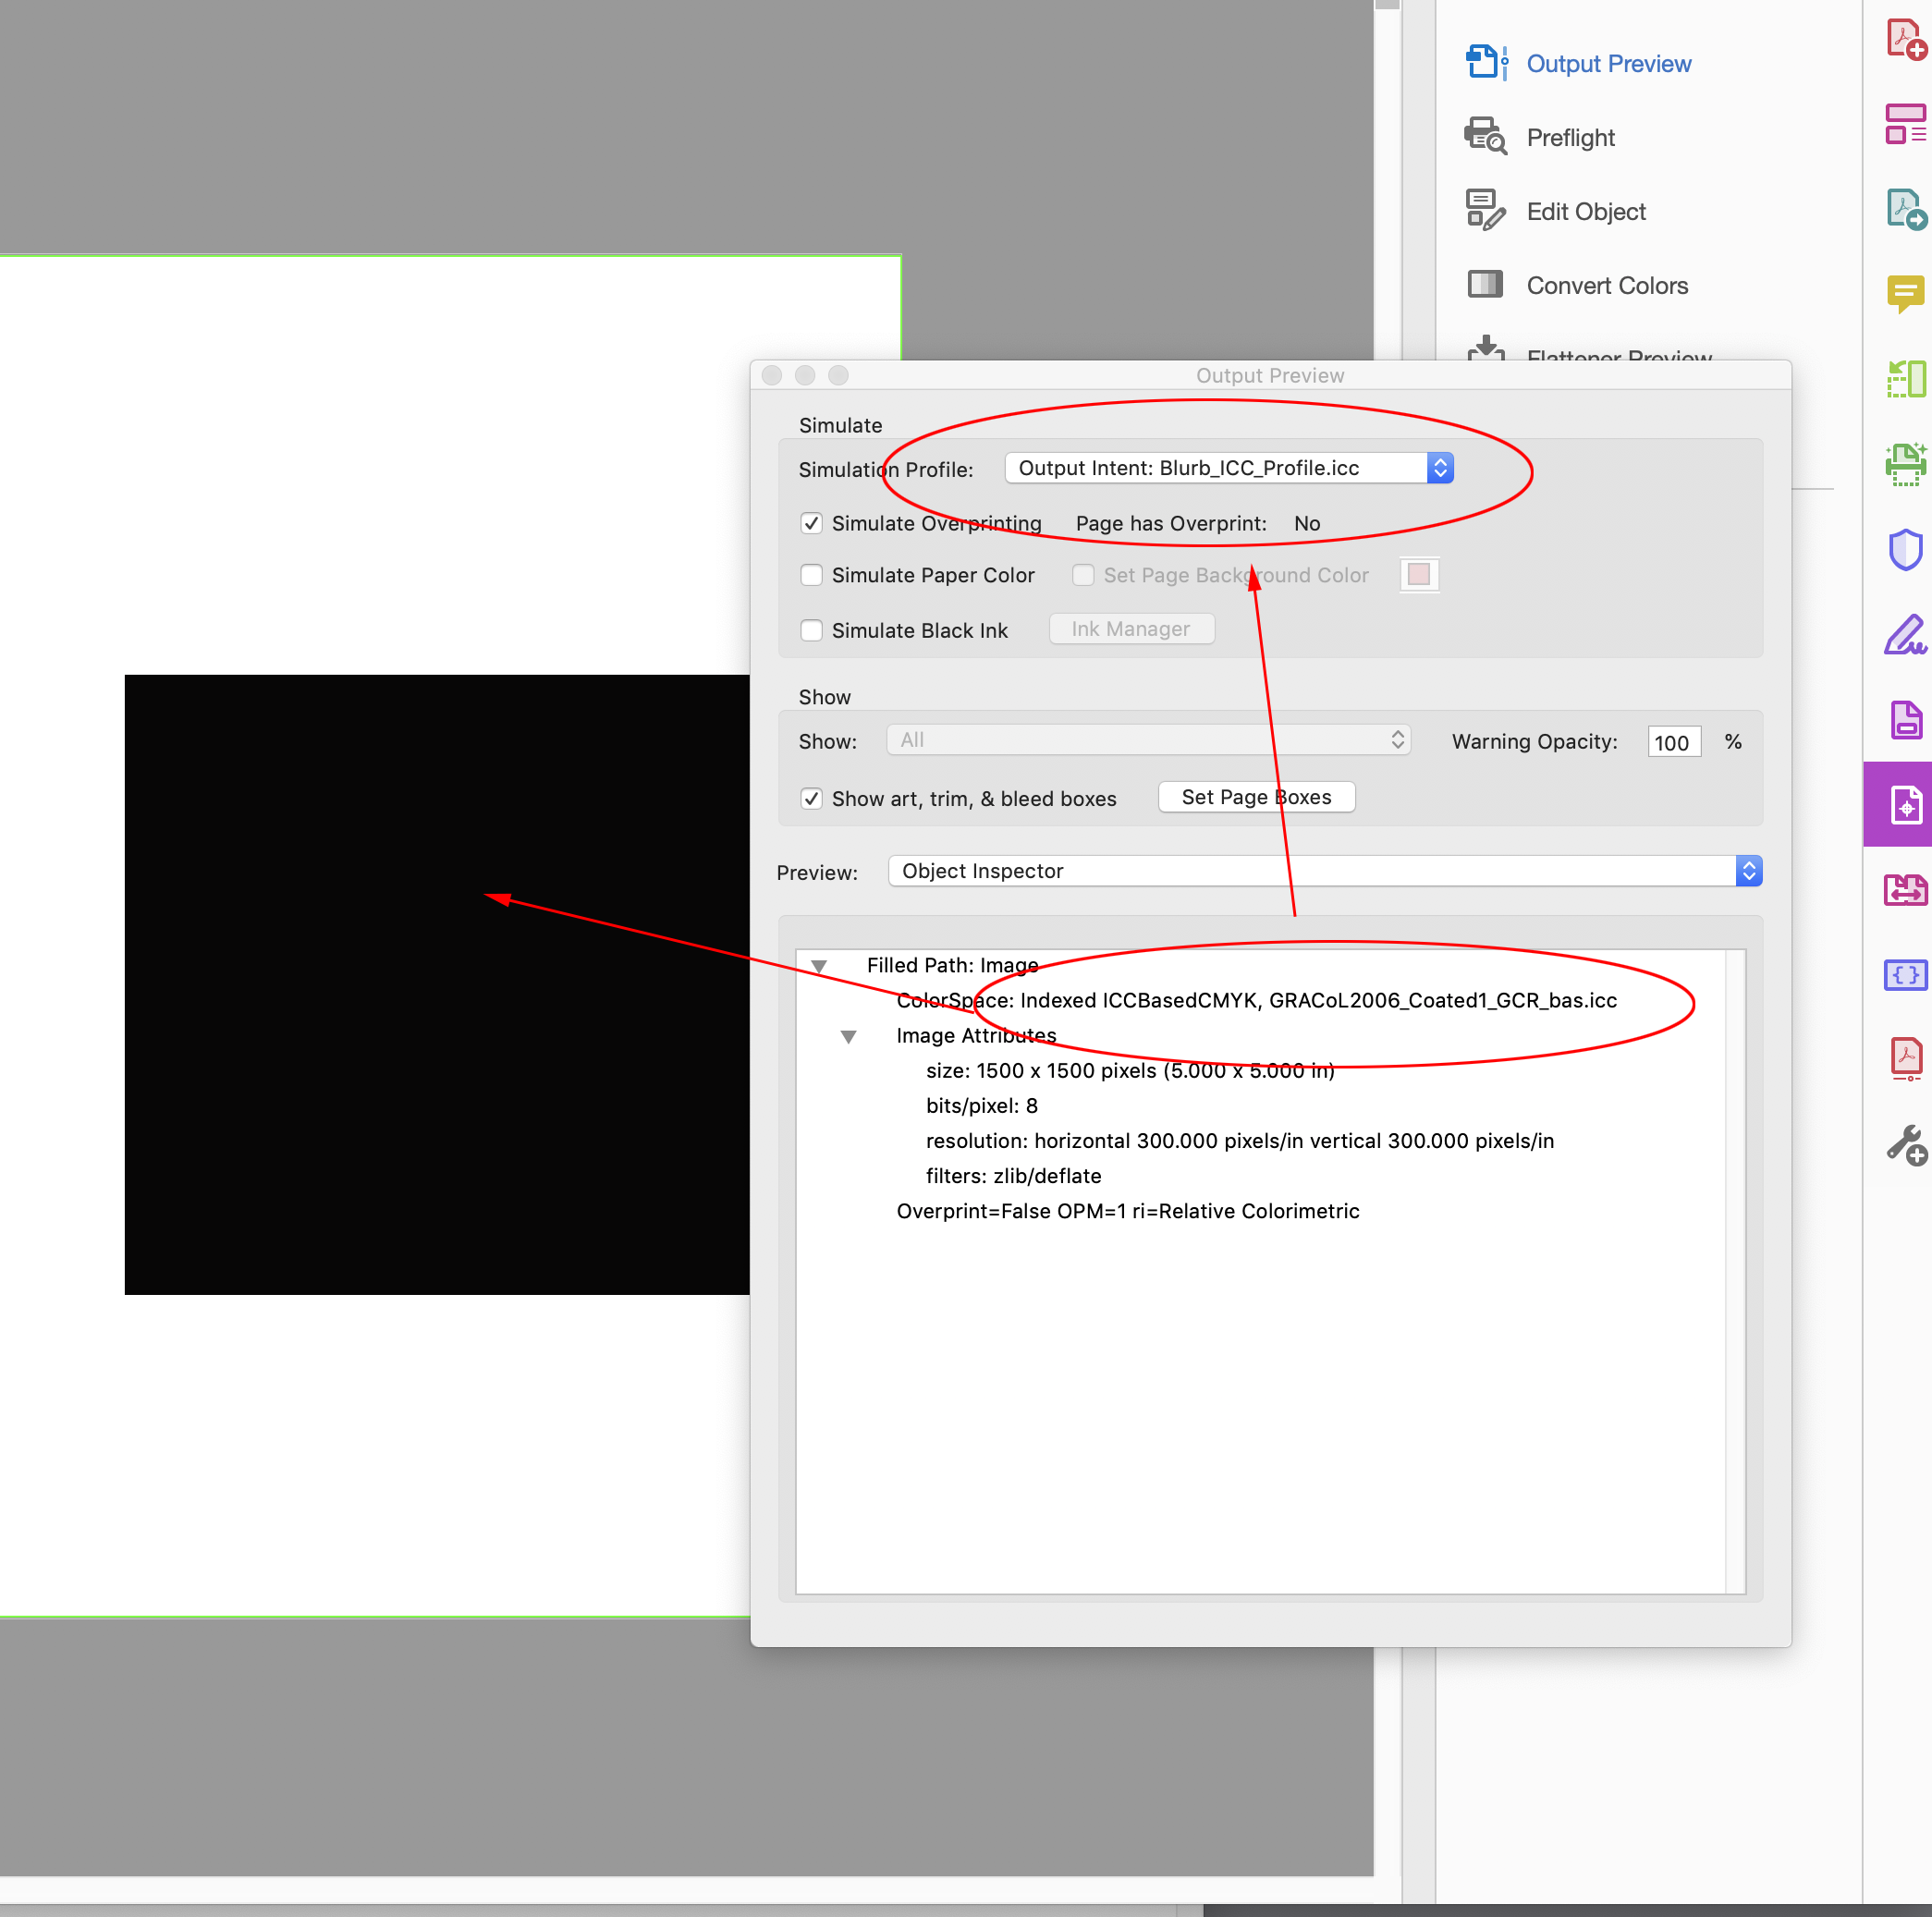This screenshot has height=1917, width=1932.
Task: Collapse the Image Attributes disclosure triangle
Action: [x=849, y=1036]
